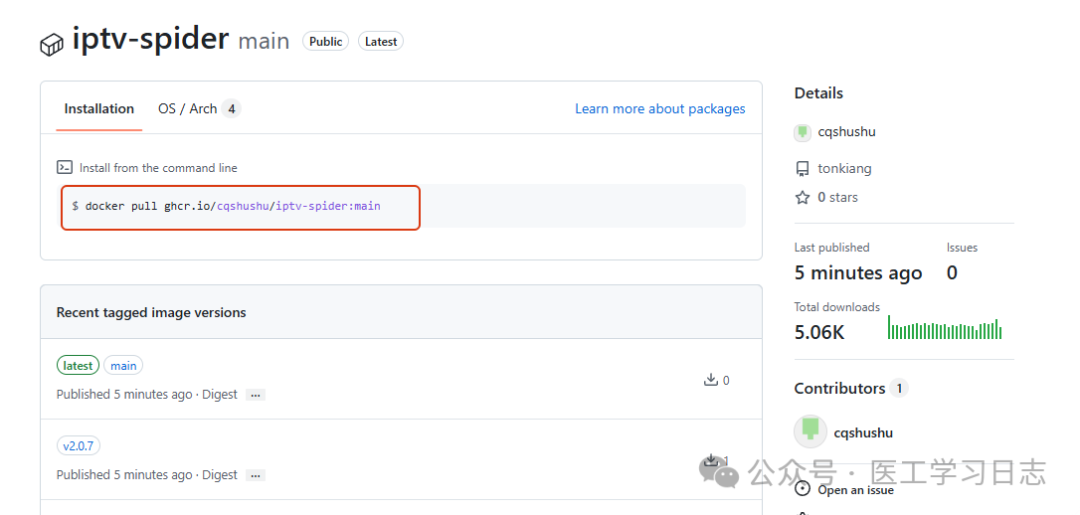Click the latest version tag
The image size is (1080, 515).
click(x=78, y=366)
